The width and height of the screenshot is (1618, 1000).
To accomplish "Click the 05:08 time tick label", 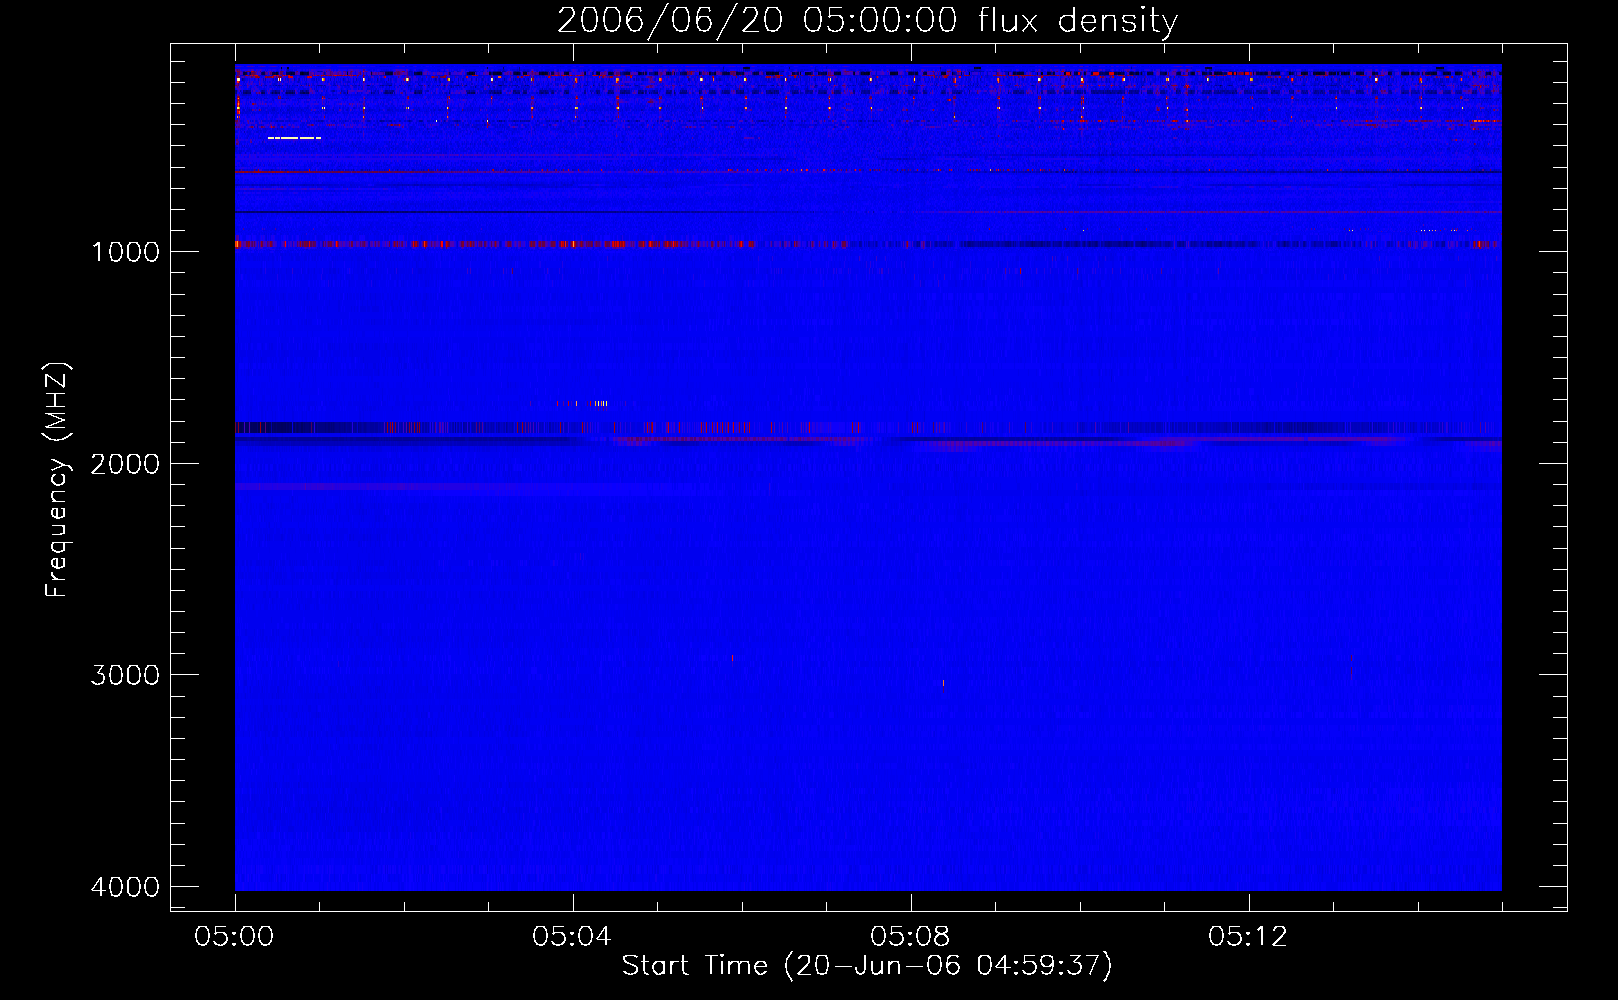I will tap(910, 937).
